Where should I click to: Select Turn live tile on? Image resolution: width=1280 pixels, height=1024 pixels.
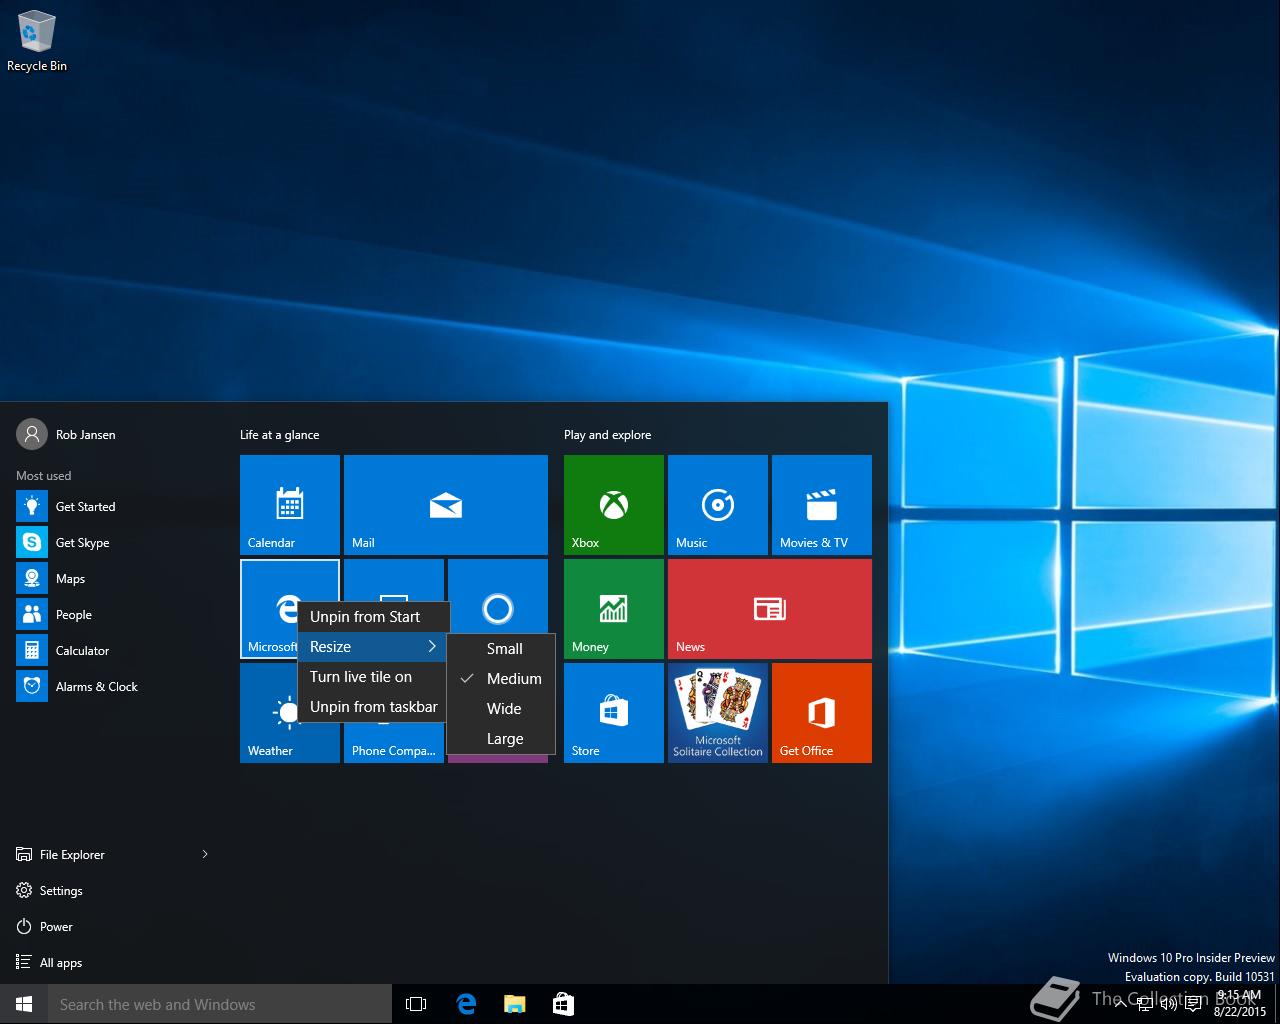(374, 677)
